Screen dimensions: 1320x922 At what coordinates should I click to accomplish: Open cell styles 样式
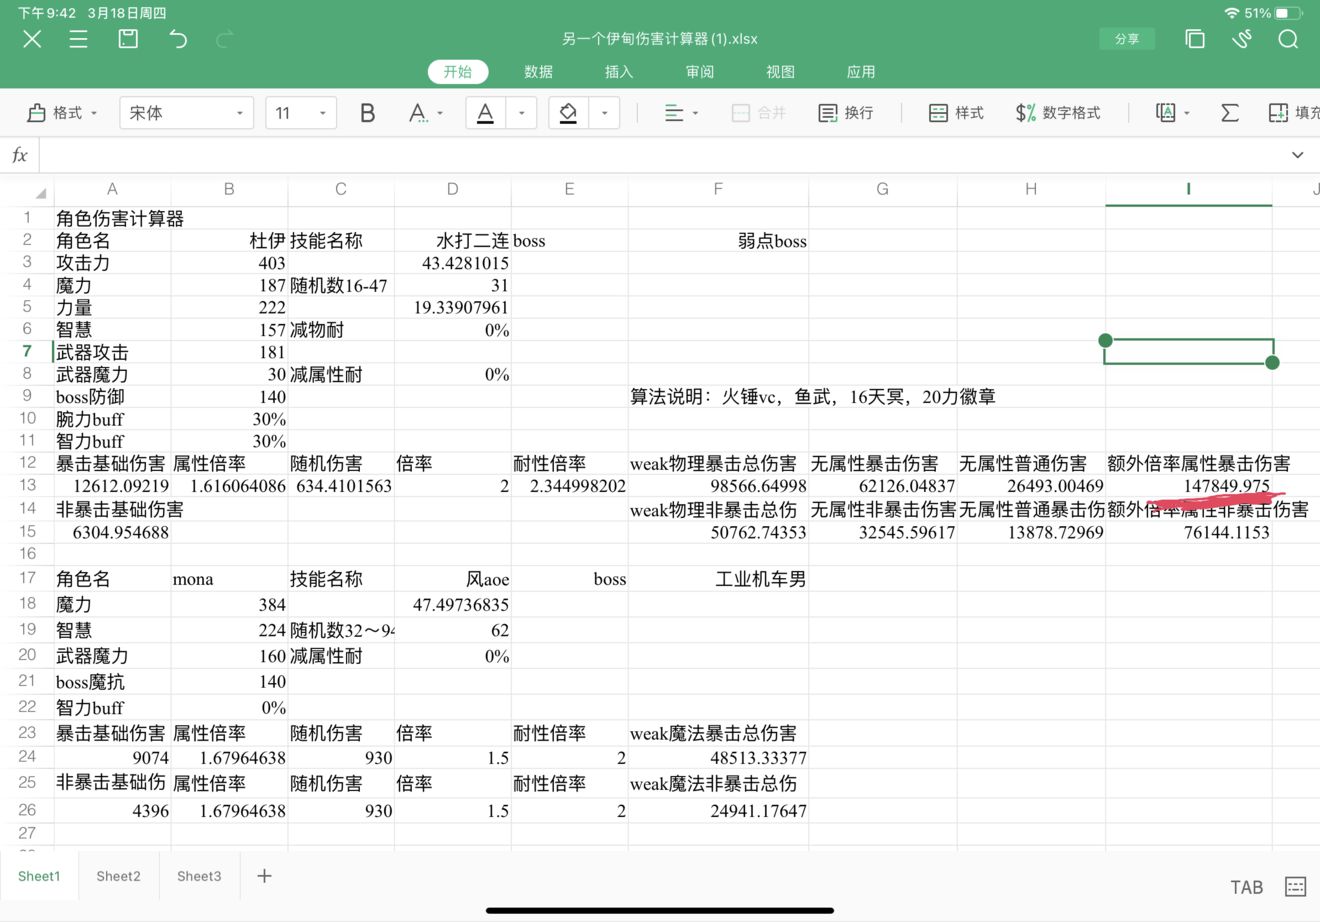956,113
